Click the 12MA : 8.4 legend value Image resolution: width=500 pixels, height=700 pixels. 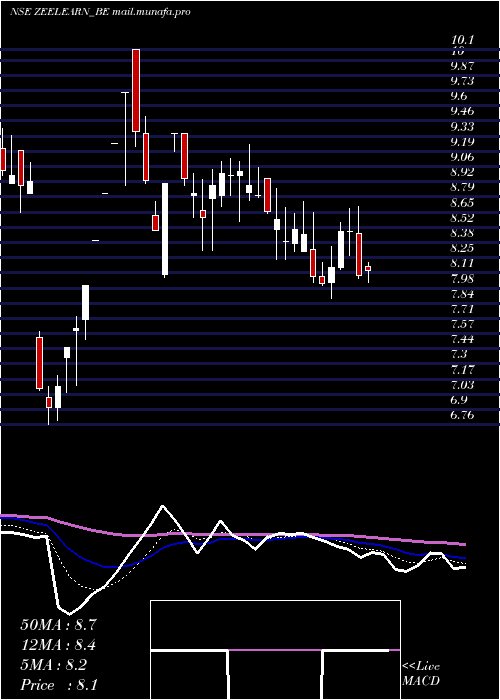[x=58, y=645]
